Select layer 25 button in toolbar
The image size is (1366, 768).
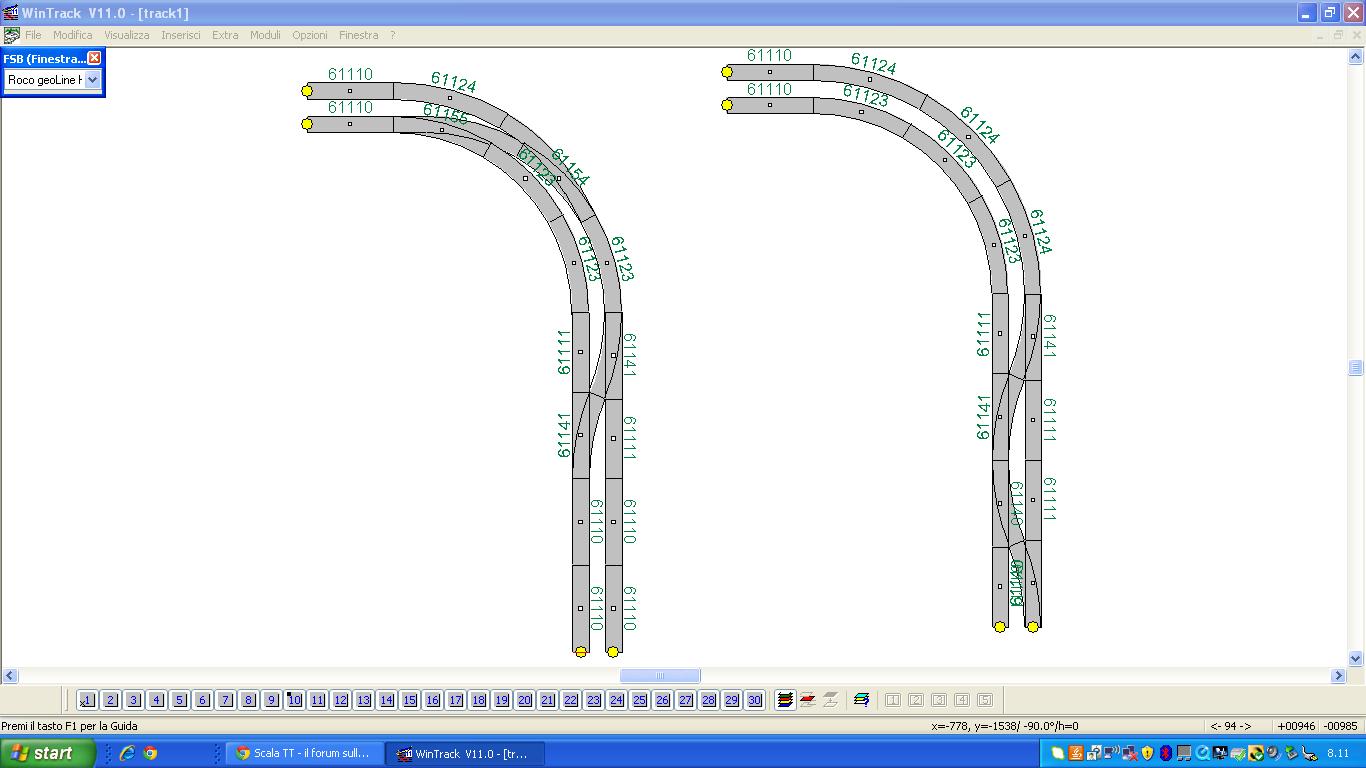(639, 700)
